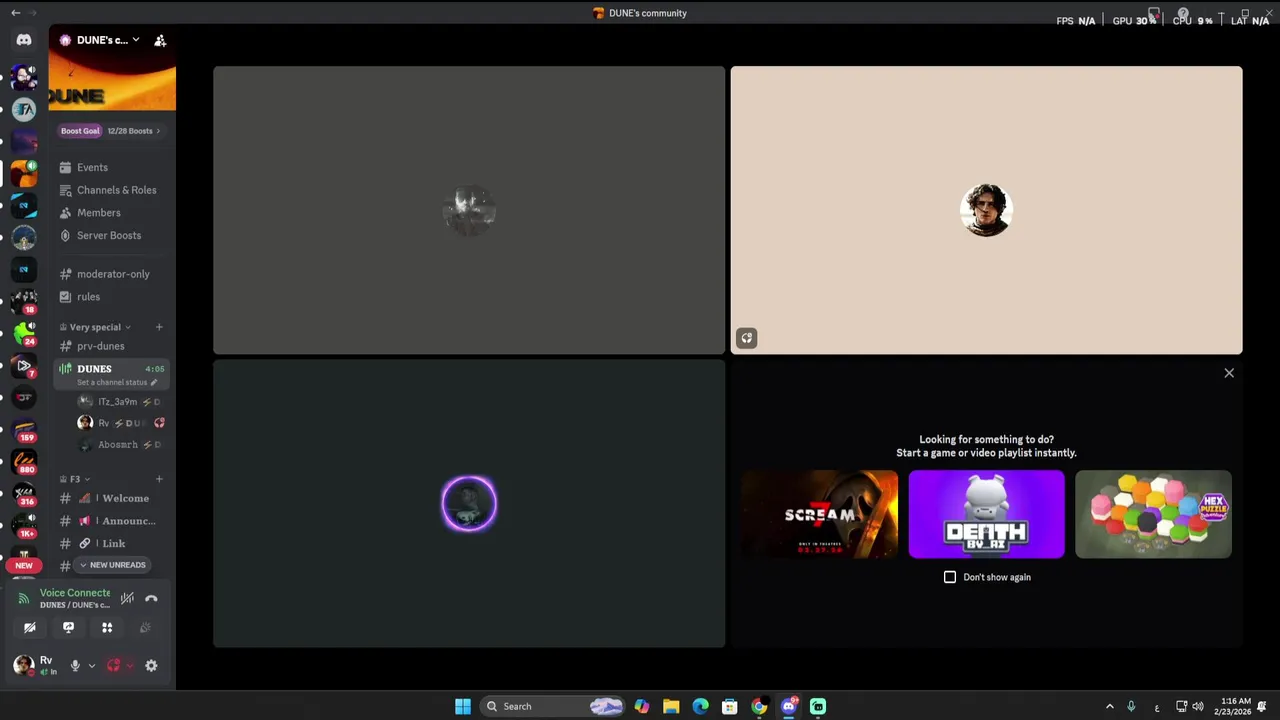Open Discord direct messages home icon
Screen dimensions: 1280x720
[24, 40]
